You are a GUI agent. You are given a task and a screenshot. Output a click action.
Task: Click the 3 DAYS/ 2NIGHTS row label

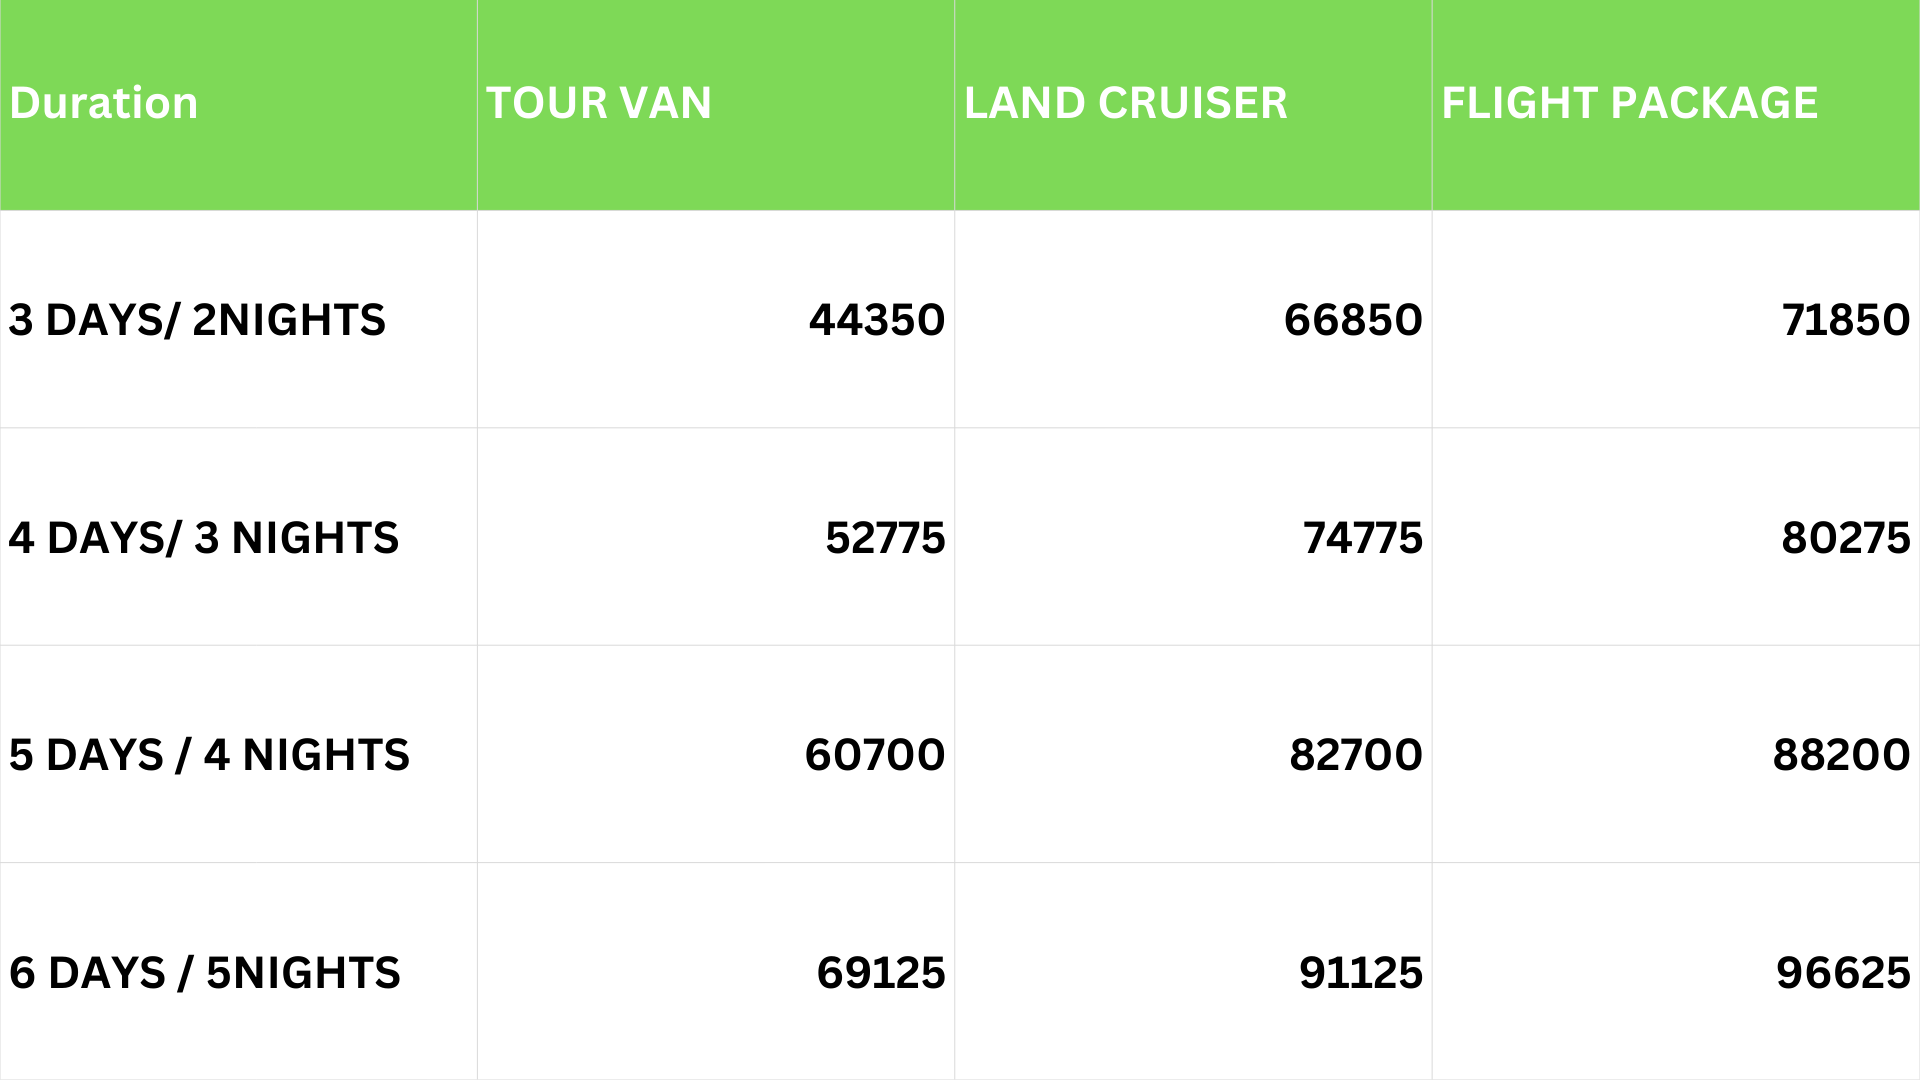[x=197, y=320]
